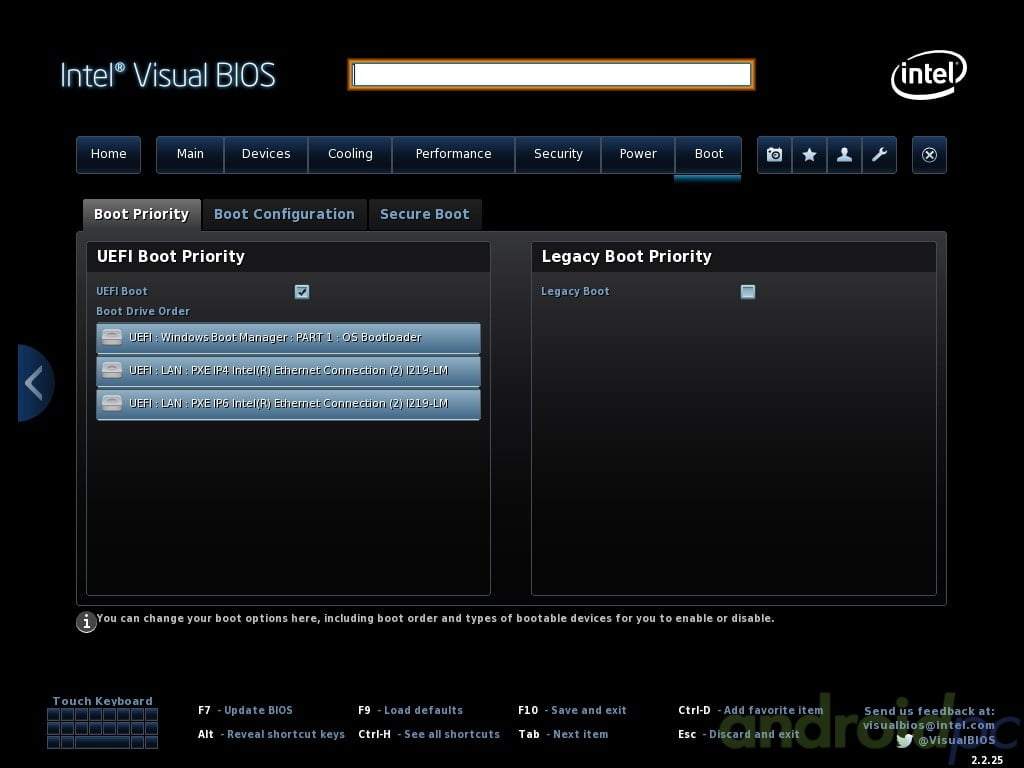The image size is (1024, 768).
Task: Select the PXE IP6 Ethernet boot entry
Action: 288,404
